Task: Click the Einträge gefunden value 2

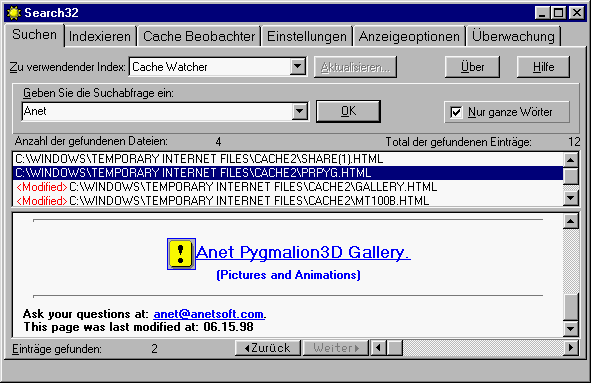Action: coord(155,349)
